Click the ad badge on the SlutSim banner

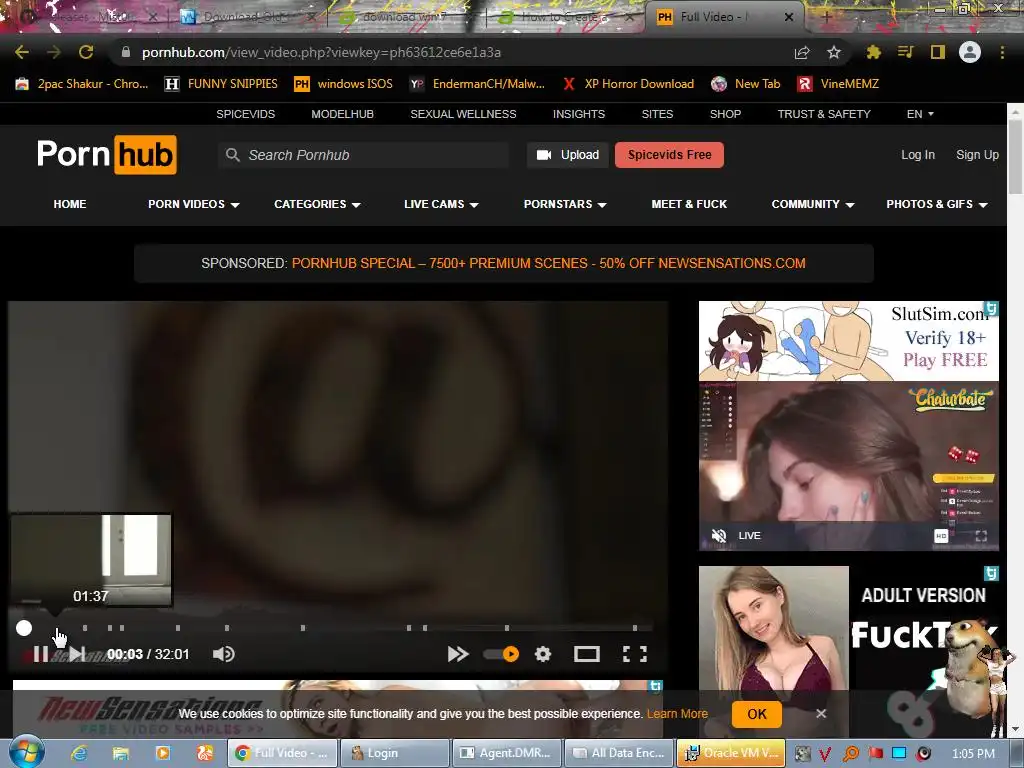point(991,308)
